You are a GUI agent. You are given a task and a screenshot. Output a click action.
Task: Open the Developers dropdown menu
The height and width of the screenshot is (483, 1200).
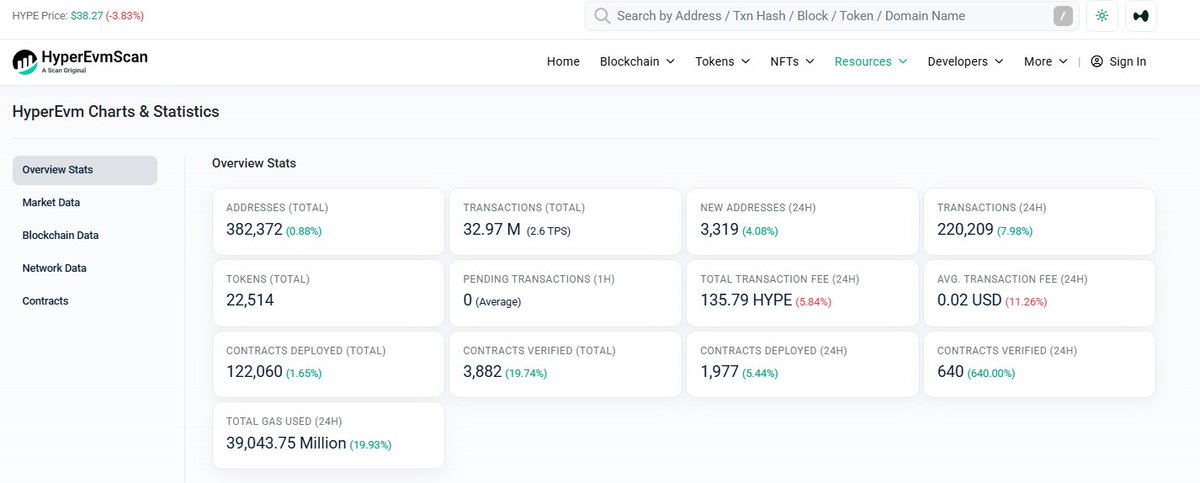[x=965, y=61]
